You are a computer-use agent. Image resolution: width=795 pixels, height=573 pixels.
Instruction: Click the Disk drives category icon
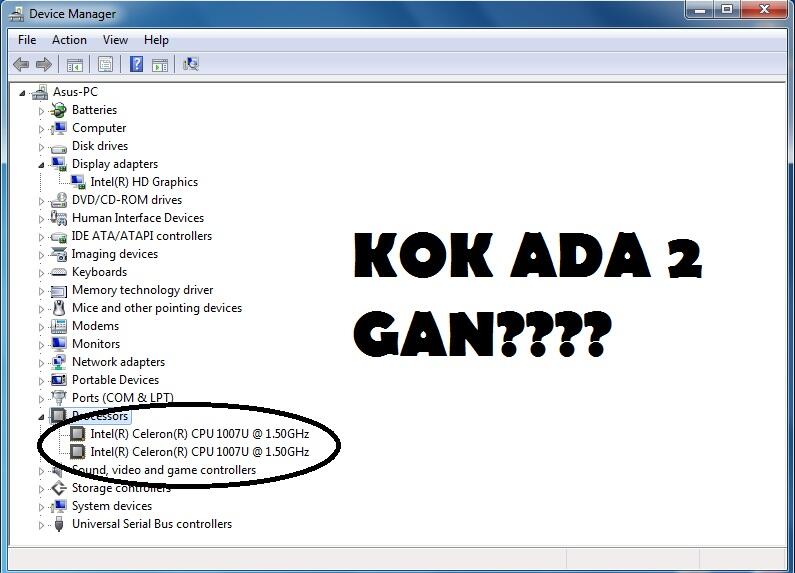59,147
